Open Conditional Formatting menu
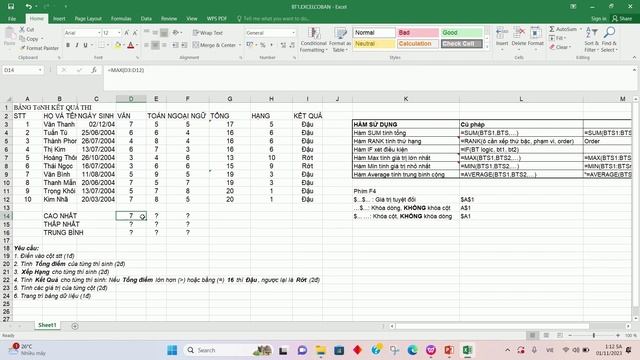Image resolution: width=640 pixels, height=360 pixels. coord(313,40)
